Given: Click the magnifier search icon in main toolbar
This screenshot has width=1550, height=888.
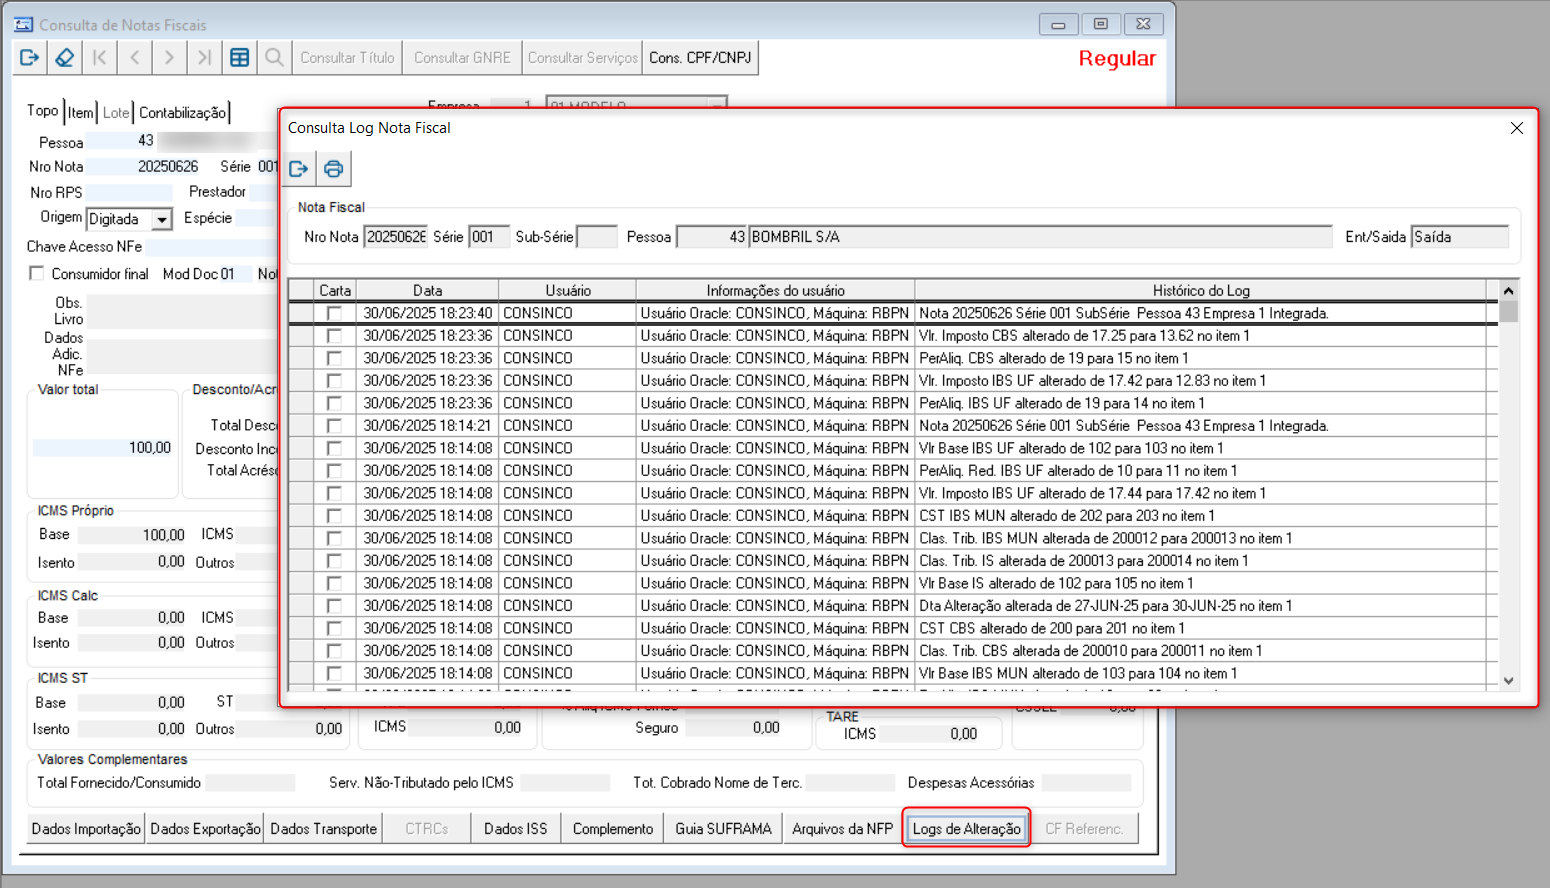Looking at the screenshot, I should [274, 58].
